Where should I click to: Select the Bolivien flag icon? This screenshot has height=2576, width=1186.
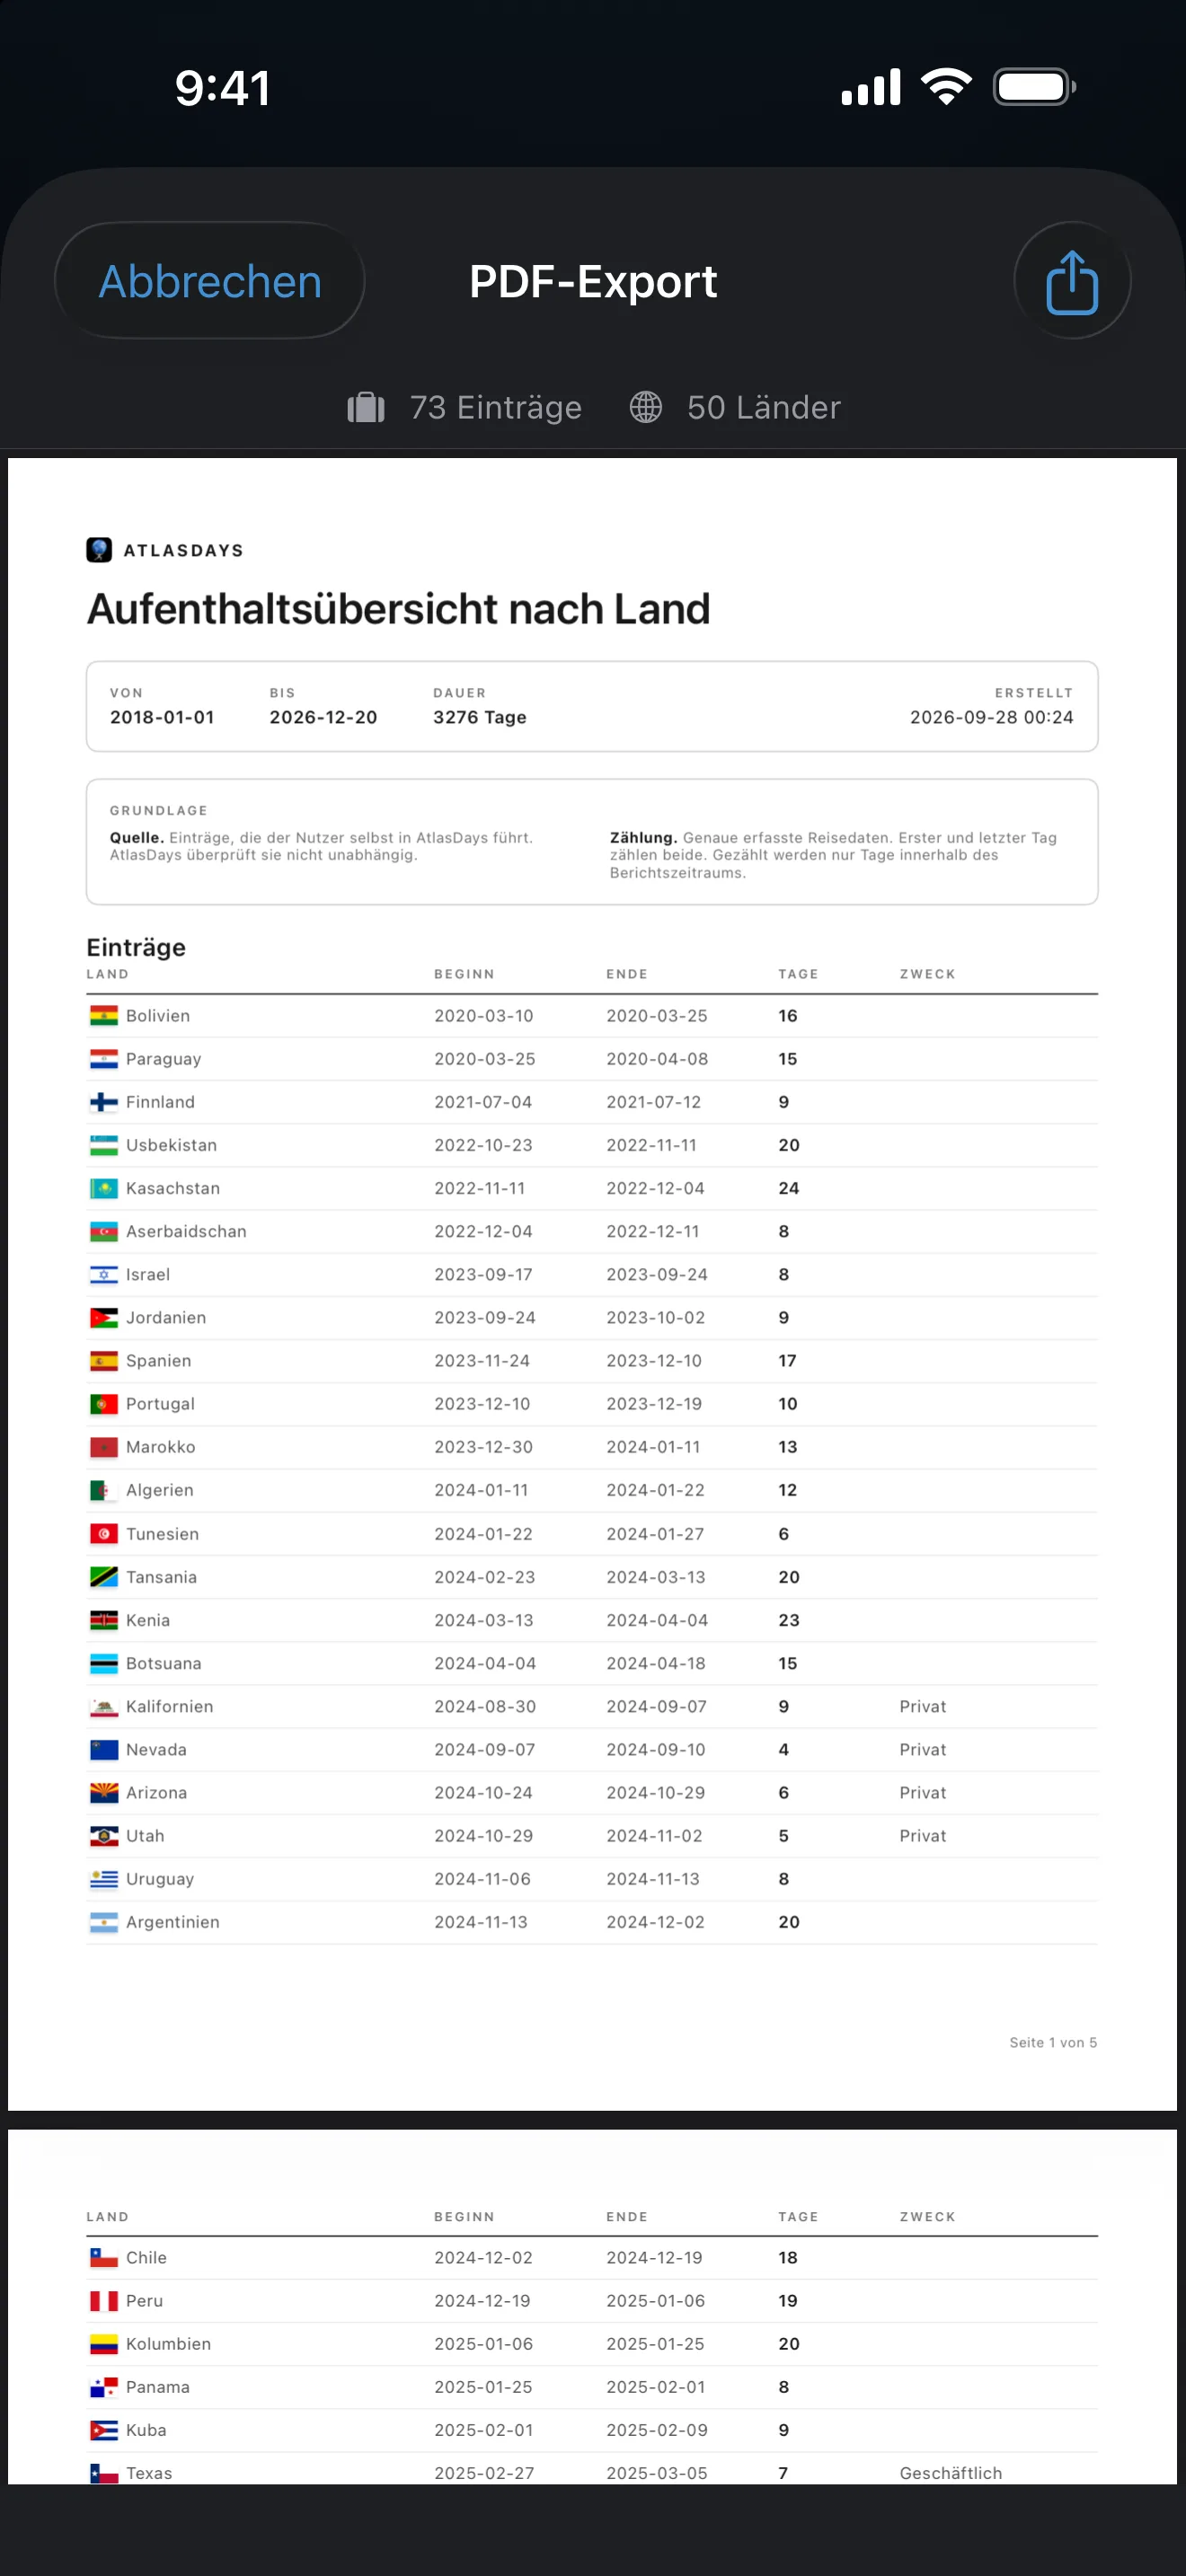point(104,1016)
